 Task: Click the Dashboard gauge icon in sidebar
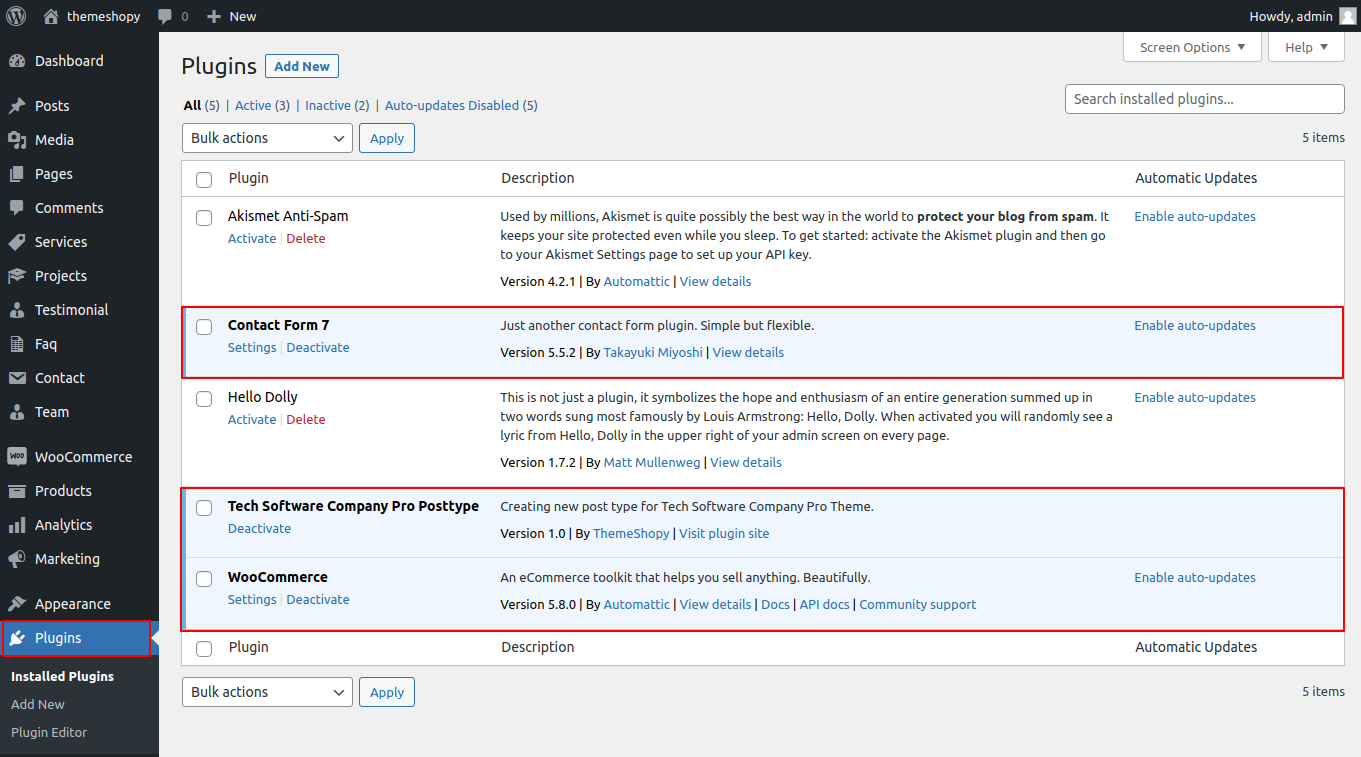pyautogui.click(x=17, y=61)
